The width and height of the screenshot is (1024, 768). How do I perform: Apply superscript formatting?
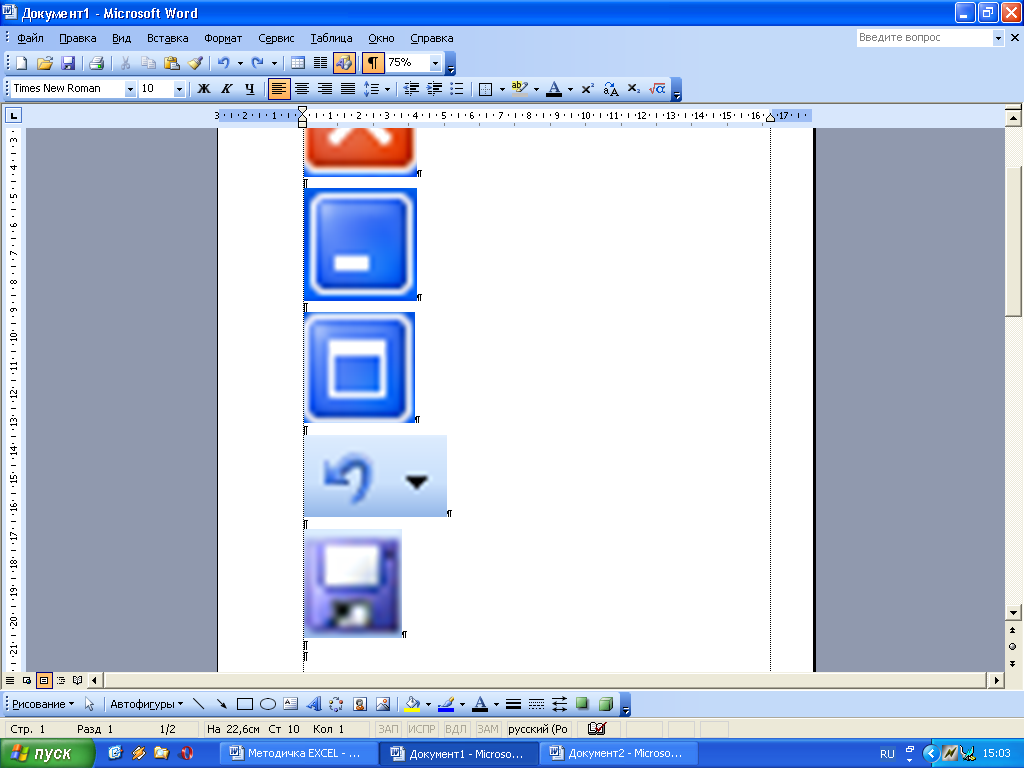click(588, 89)
